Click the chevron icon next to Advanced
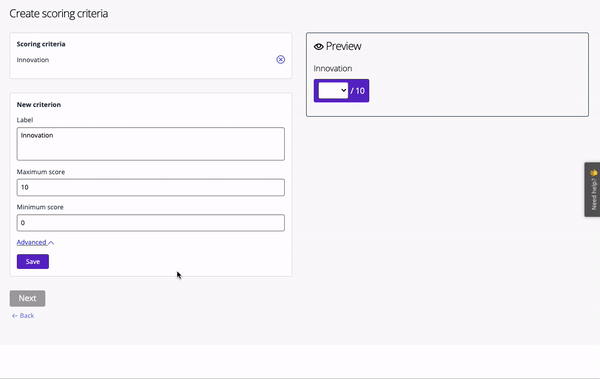The height and width of the screenshot is (379, 600). [51, 243]
